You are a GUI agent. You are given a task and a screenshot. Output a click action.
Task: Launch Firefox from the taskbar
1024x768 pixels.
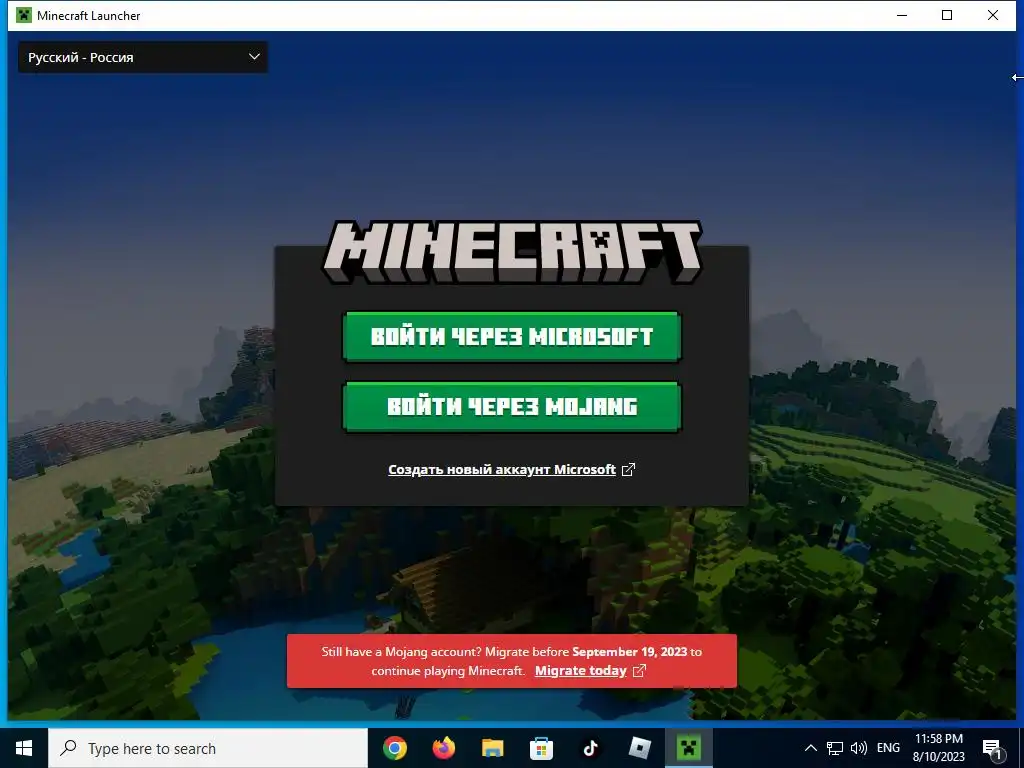444,748
